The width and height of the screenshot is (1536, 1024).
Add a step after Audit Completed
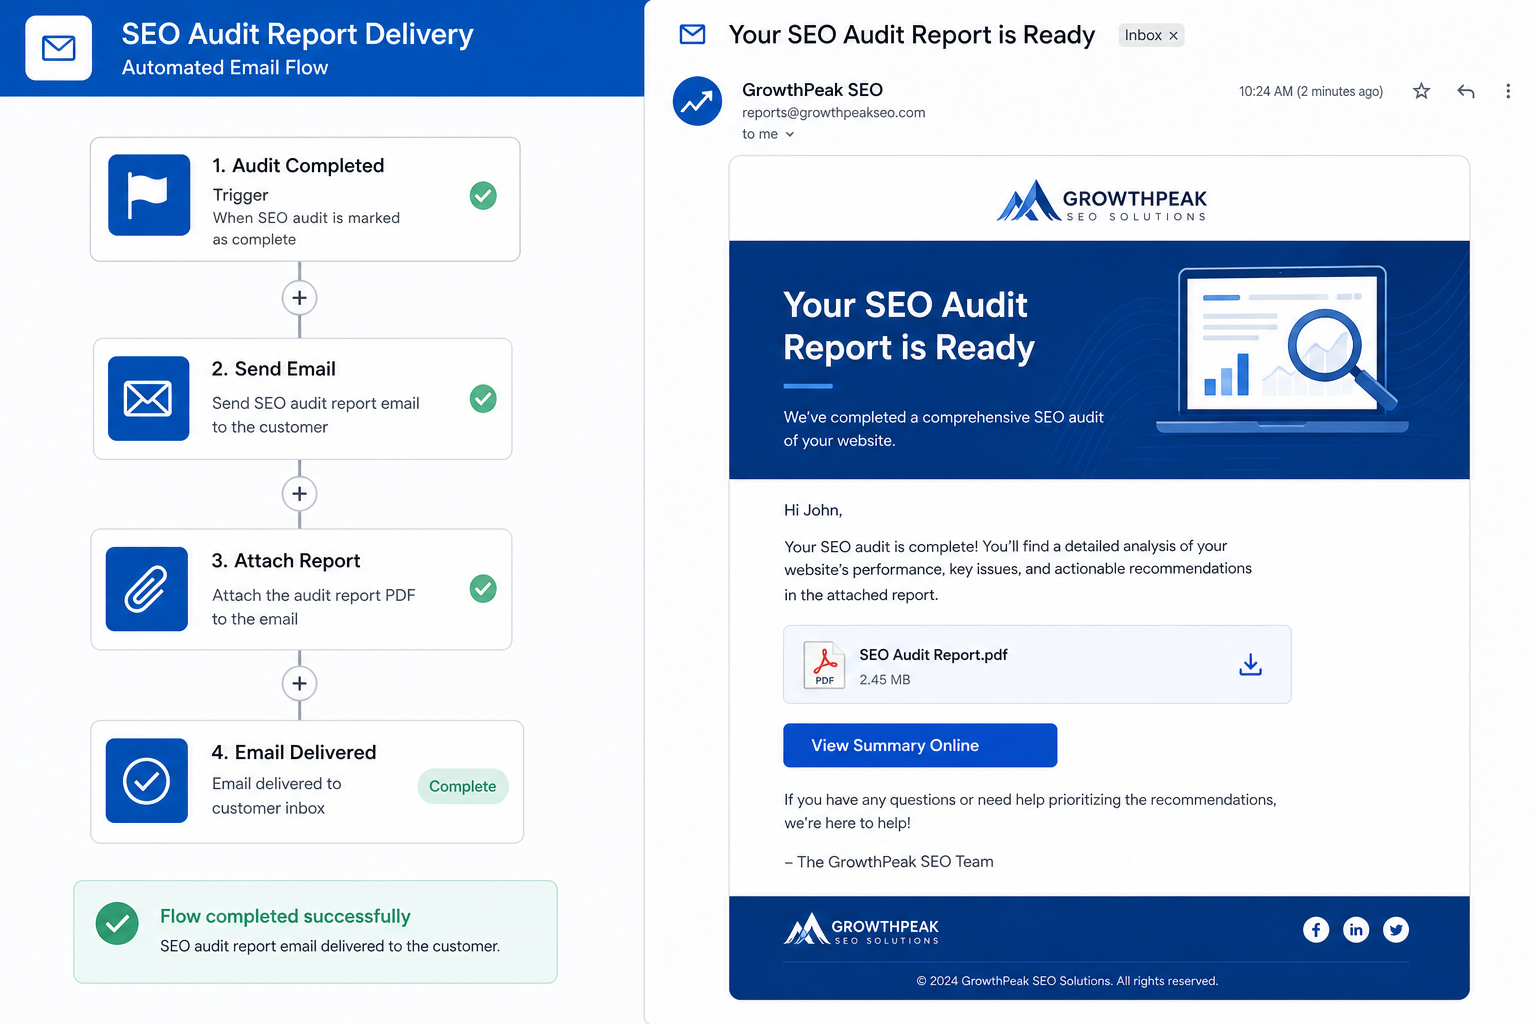(x=299, y=298)
